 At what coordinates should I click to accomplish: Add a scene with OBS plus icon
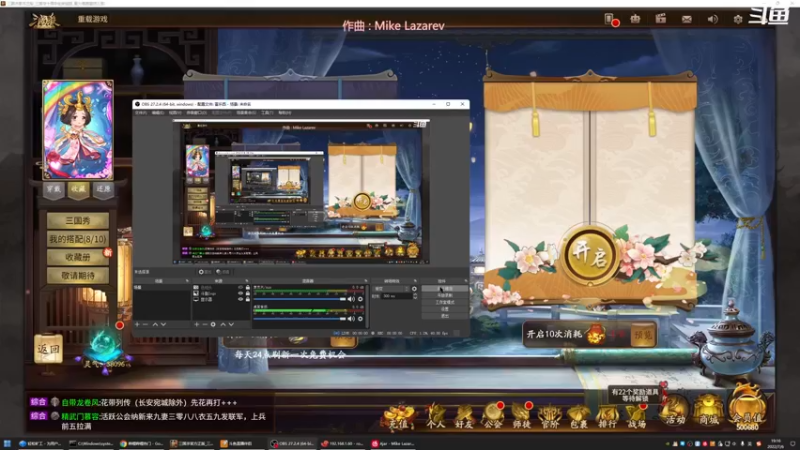coord(137,324)
